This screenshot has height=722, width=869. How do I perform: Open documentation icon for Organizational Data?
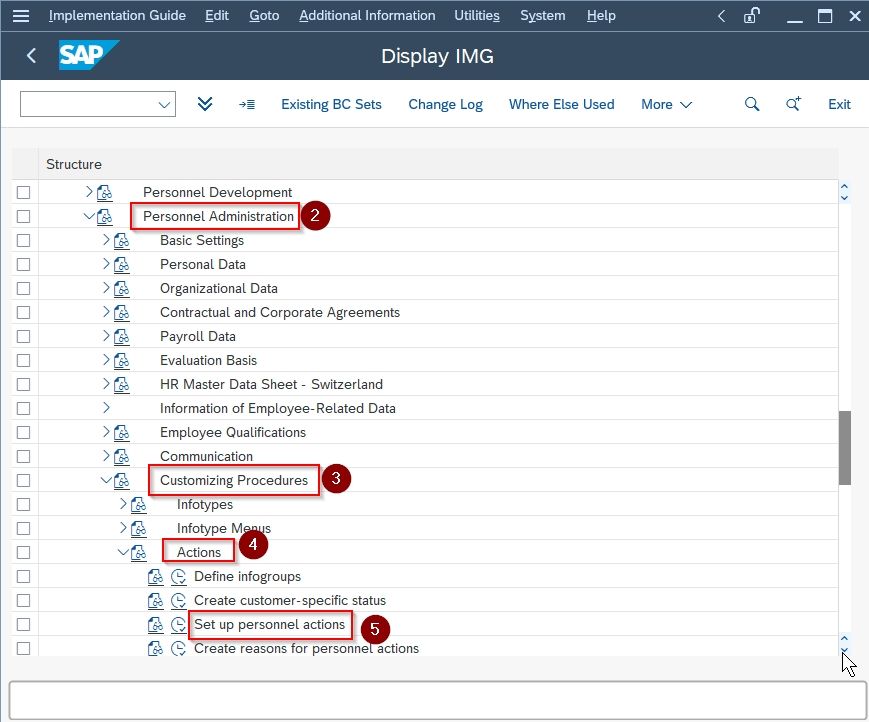click(x=121, y=288)
